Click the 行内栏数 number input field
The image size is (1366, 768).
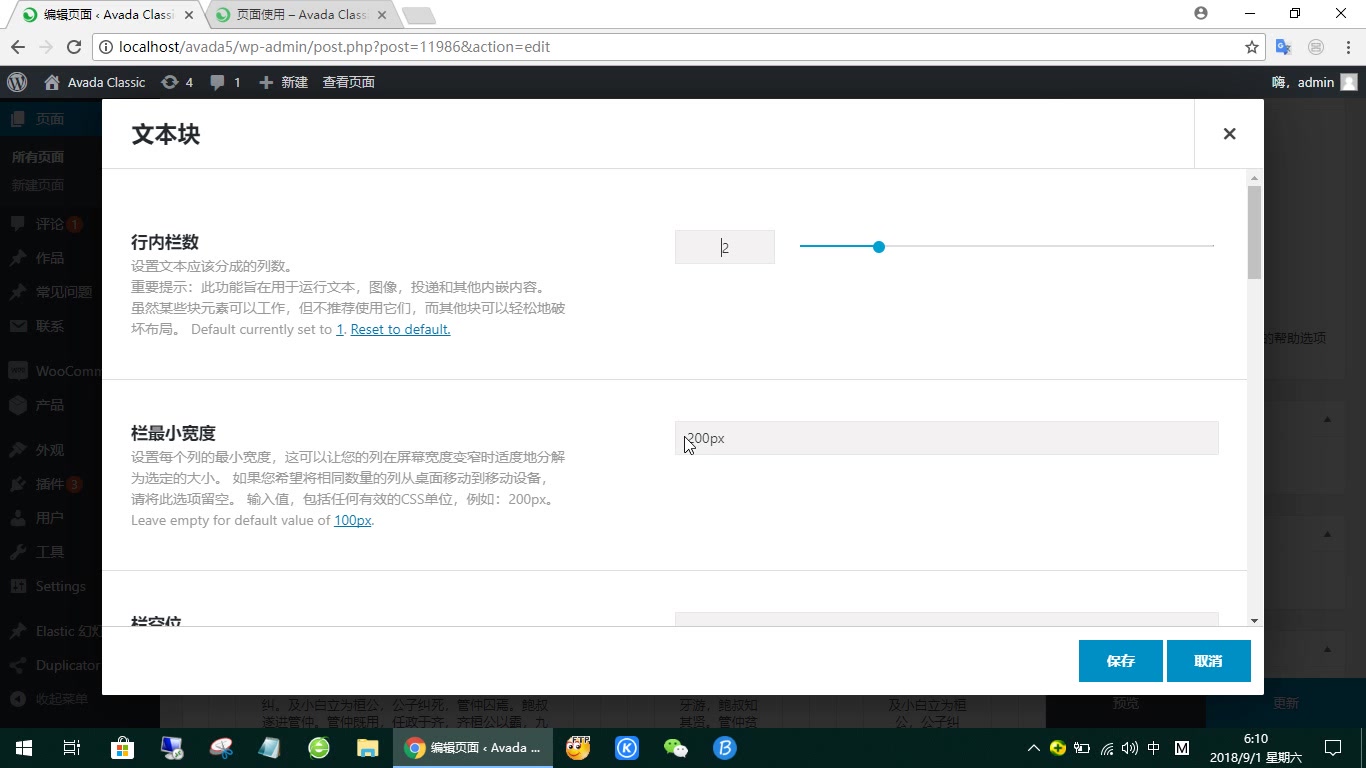coord(725,247)
